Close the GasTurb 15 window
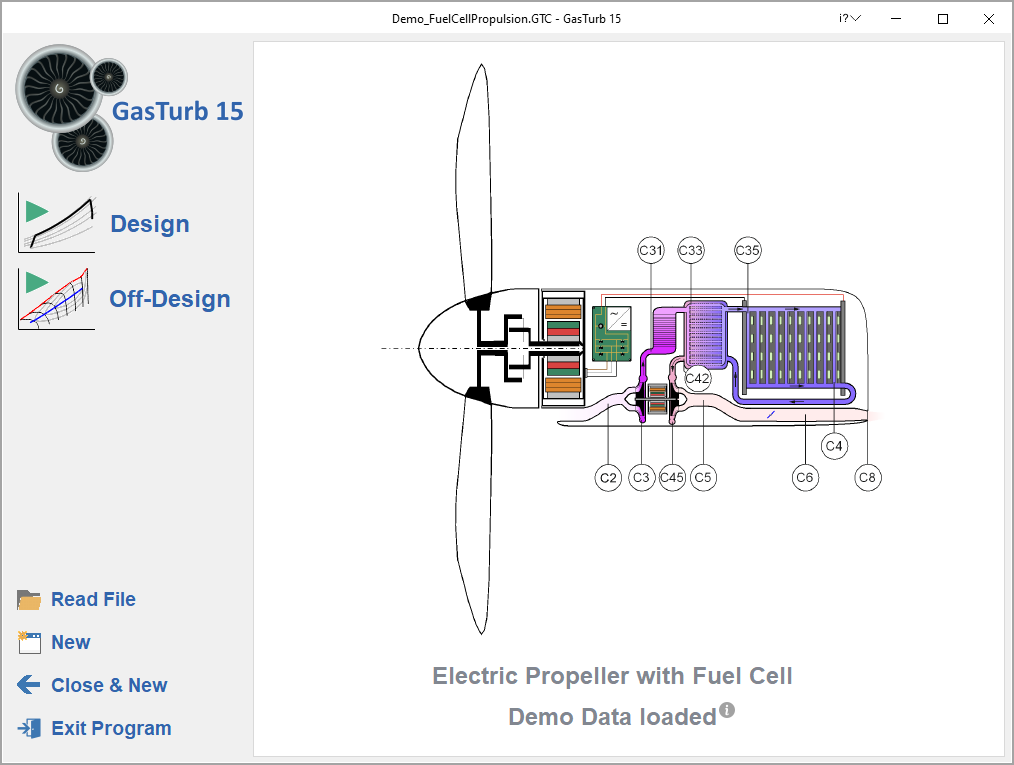Screen dimensions: 1014x765 [x=989, y=19]
